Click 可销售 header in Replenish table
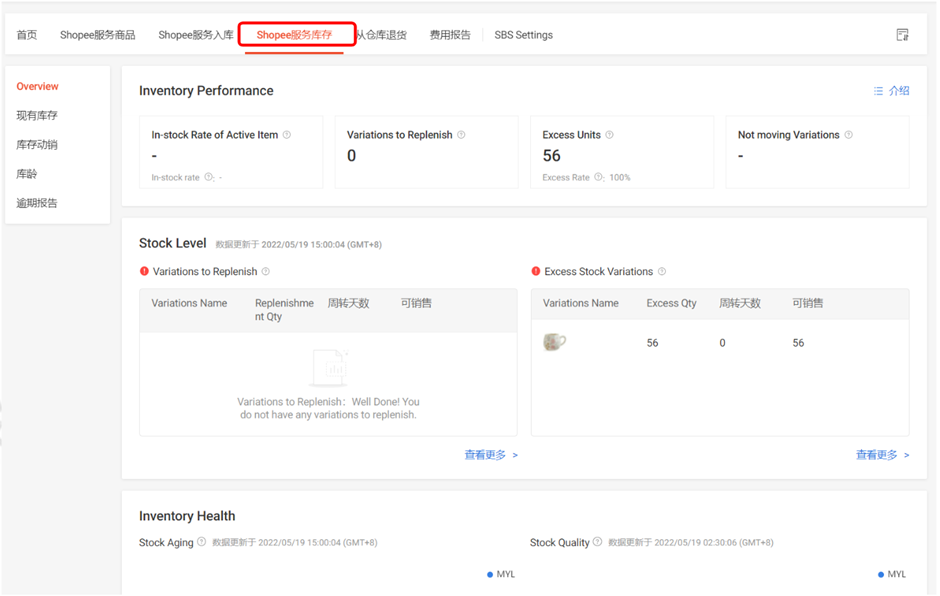 click(x=416, y=303)
